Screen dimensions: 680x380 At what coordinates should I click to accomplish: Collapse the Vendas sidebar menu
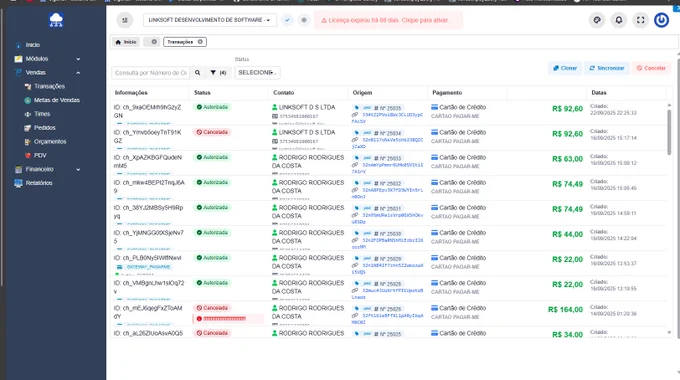point(48,72)
